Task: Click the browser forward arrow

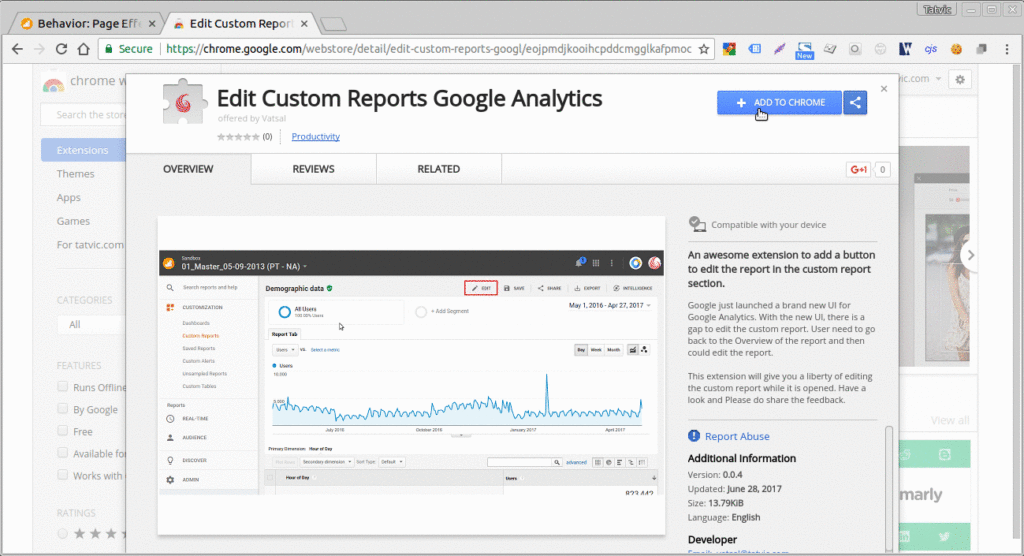Action: tap(39, 49)
